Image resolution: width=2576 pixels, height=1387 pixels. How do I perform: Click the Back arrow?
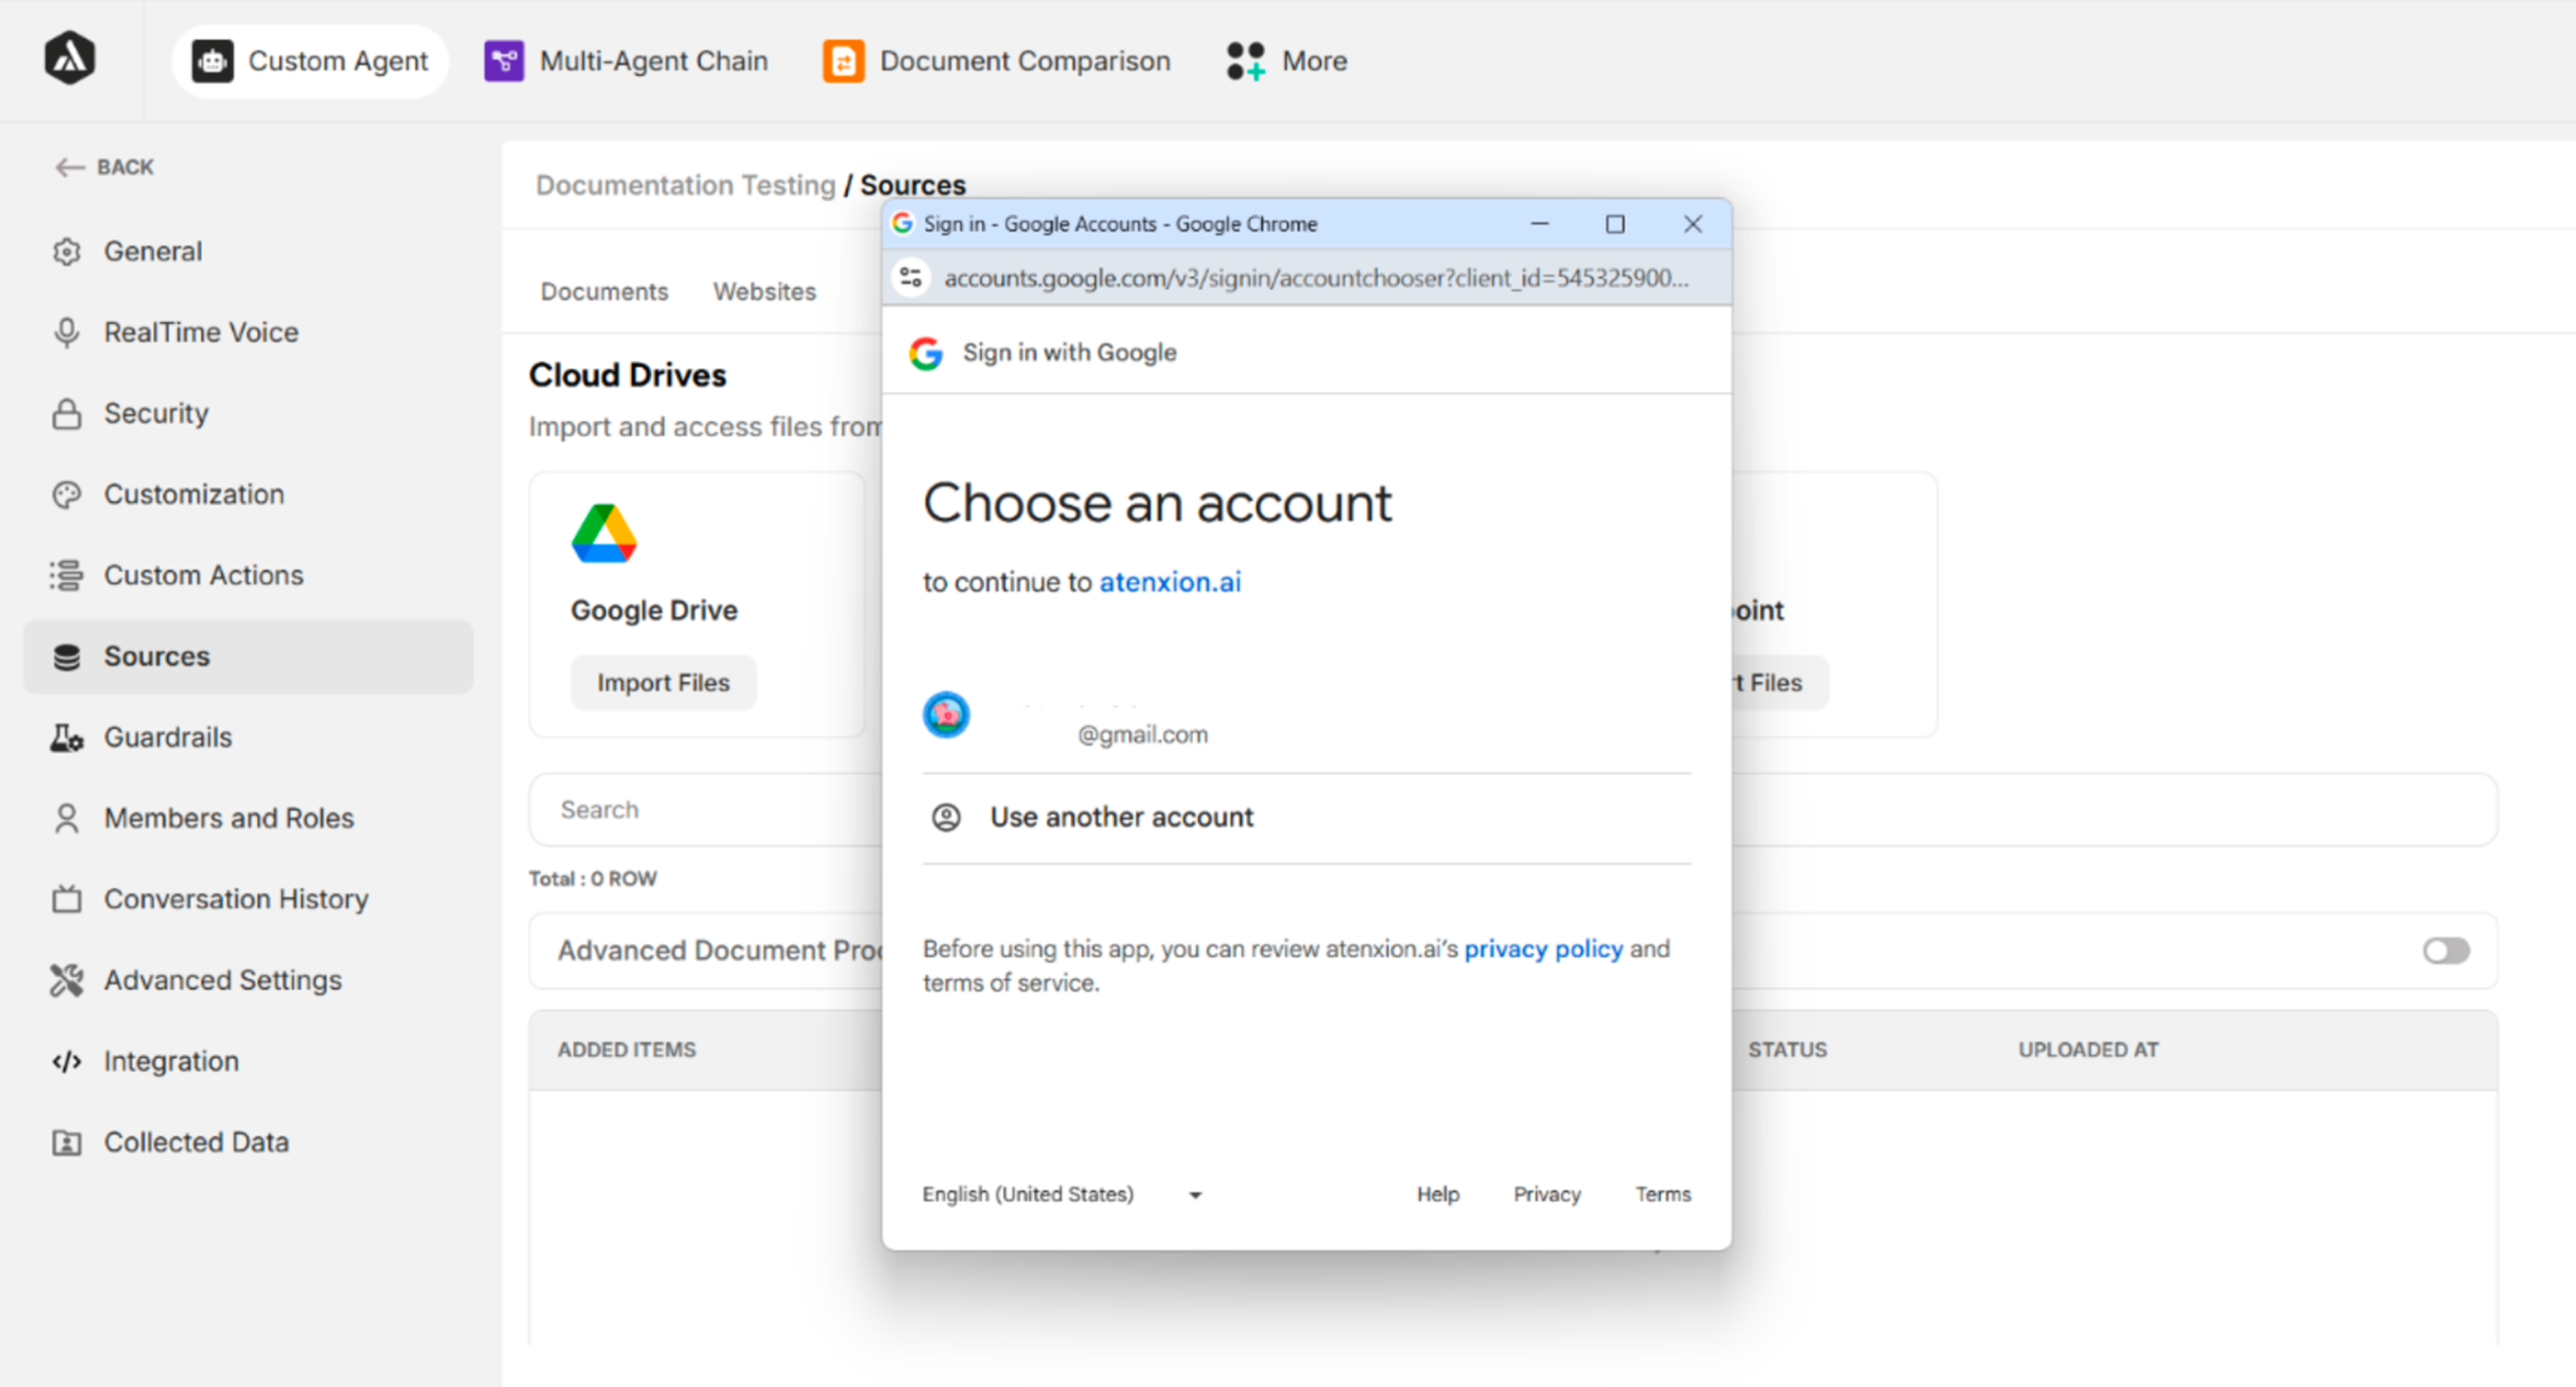coord(71,167)
